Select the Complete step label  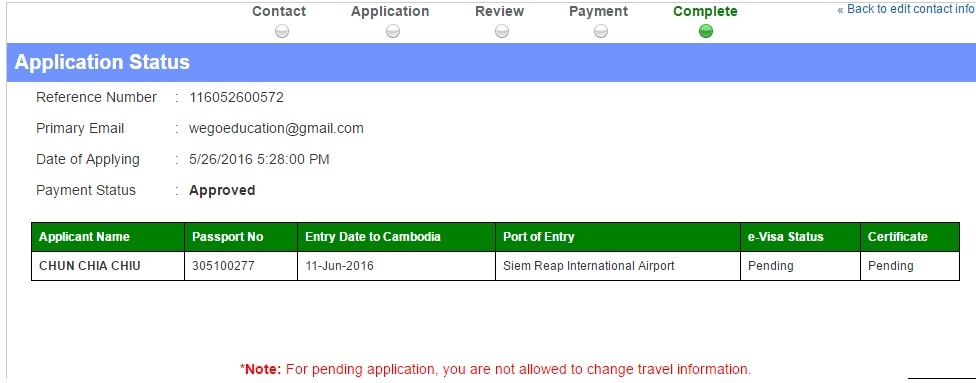coord(705,11)
